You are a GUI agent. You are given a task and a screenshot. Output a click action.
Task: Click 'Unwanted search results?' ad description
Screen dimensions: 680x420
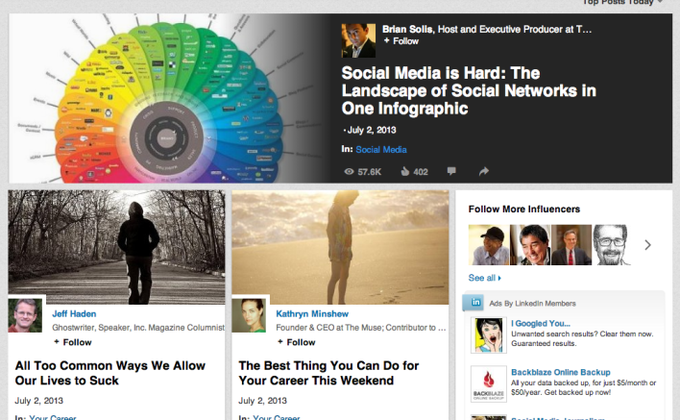pos(582,339)
